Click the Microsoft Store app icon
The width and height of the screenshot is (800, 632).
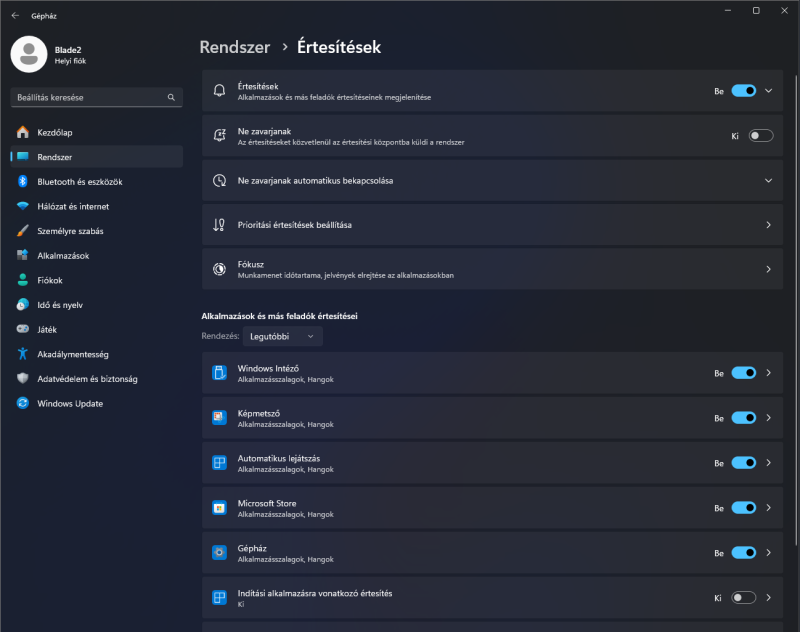pos(219,508)
